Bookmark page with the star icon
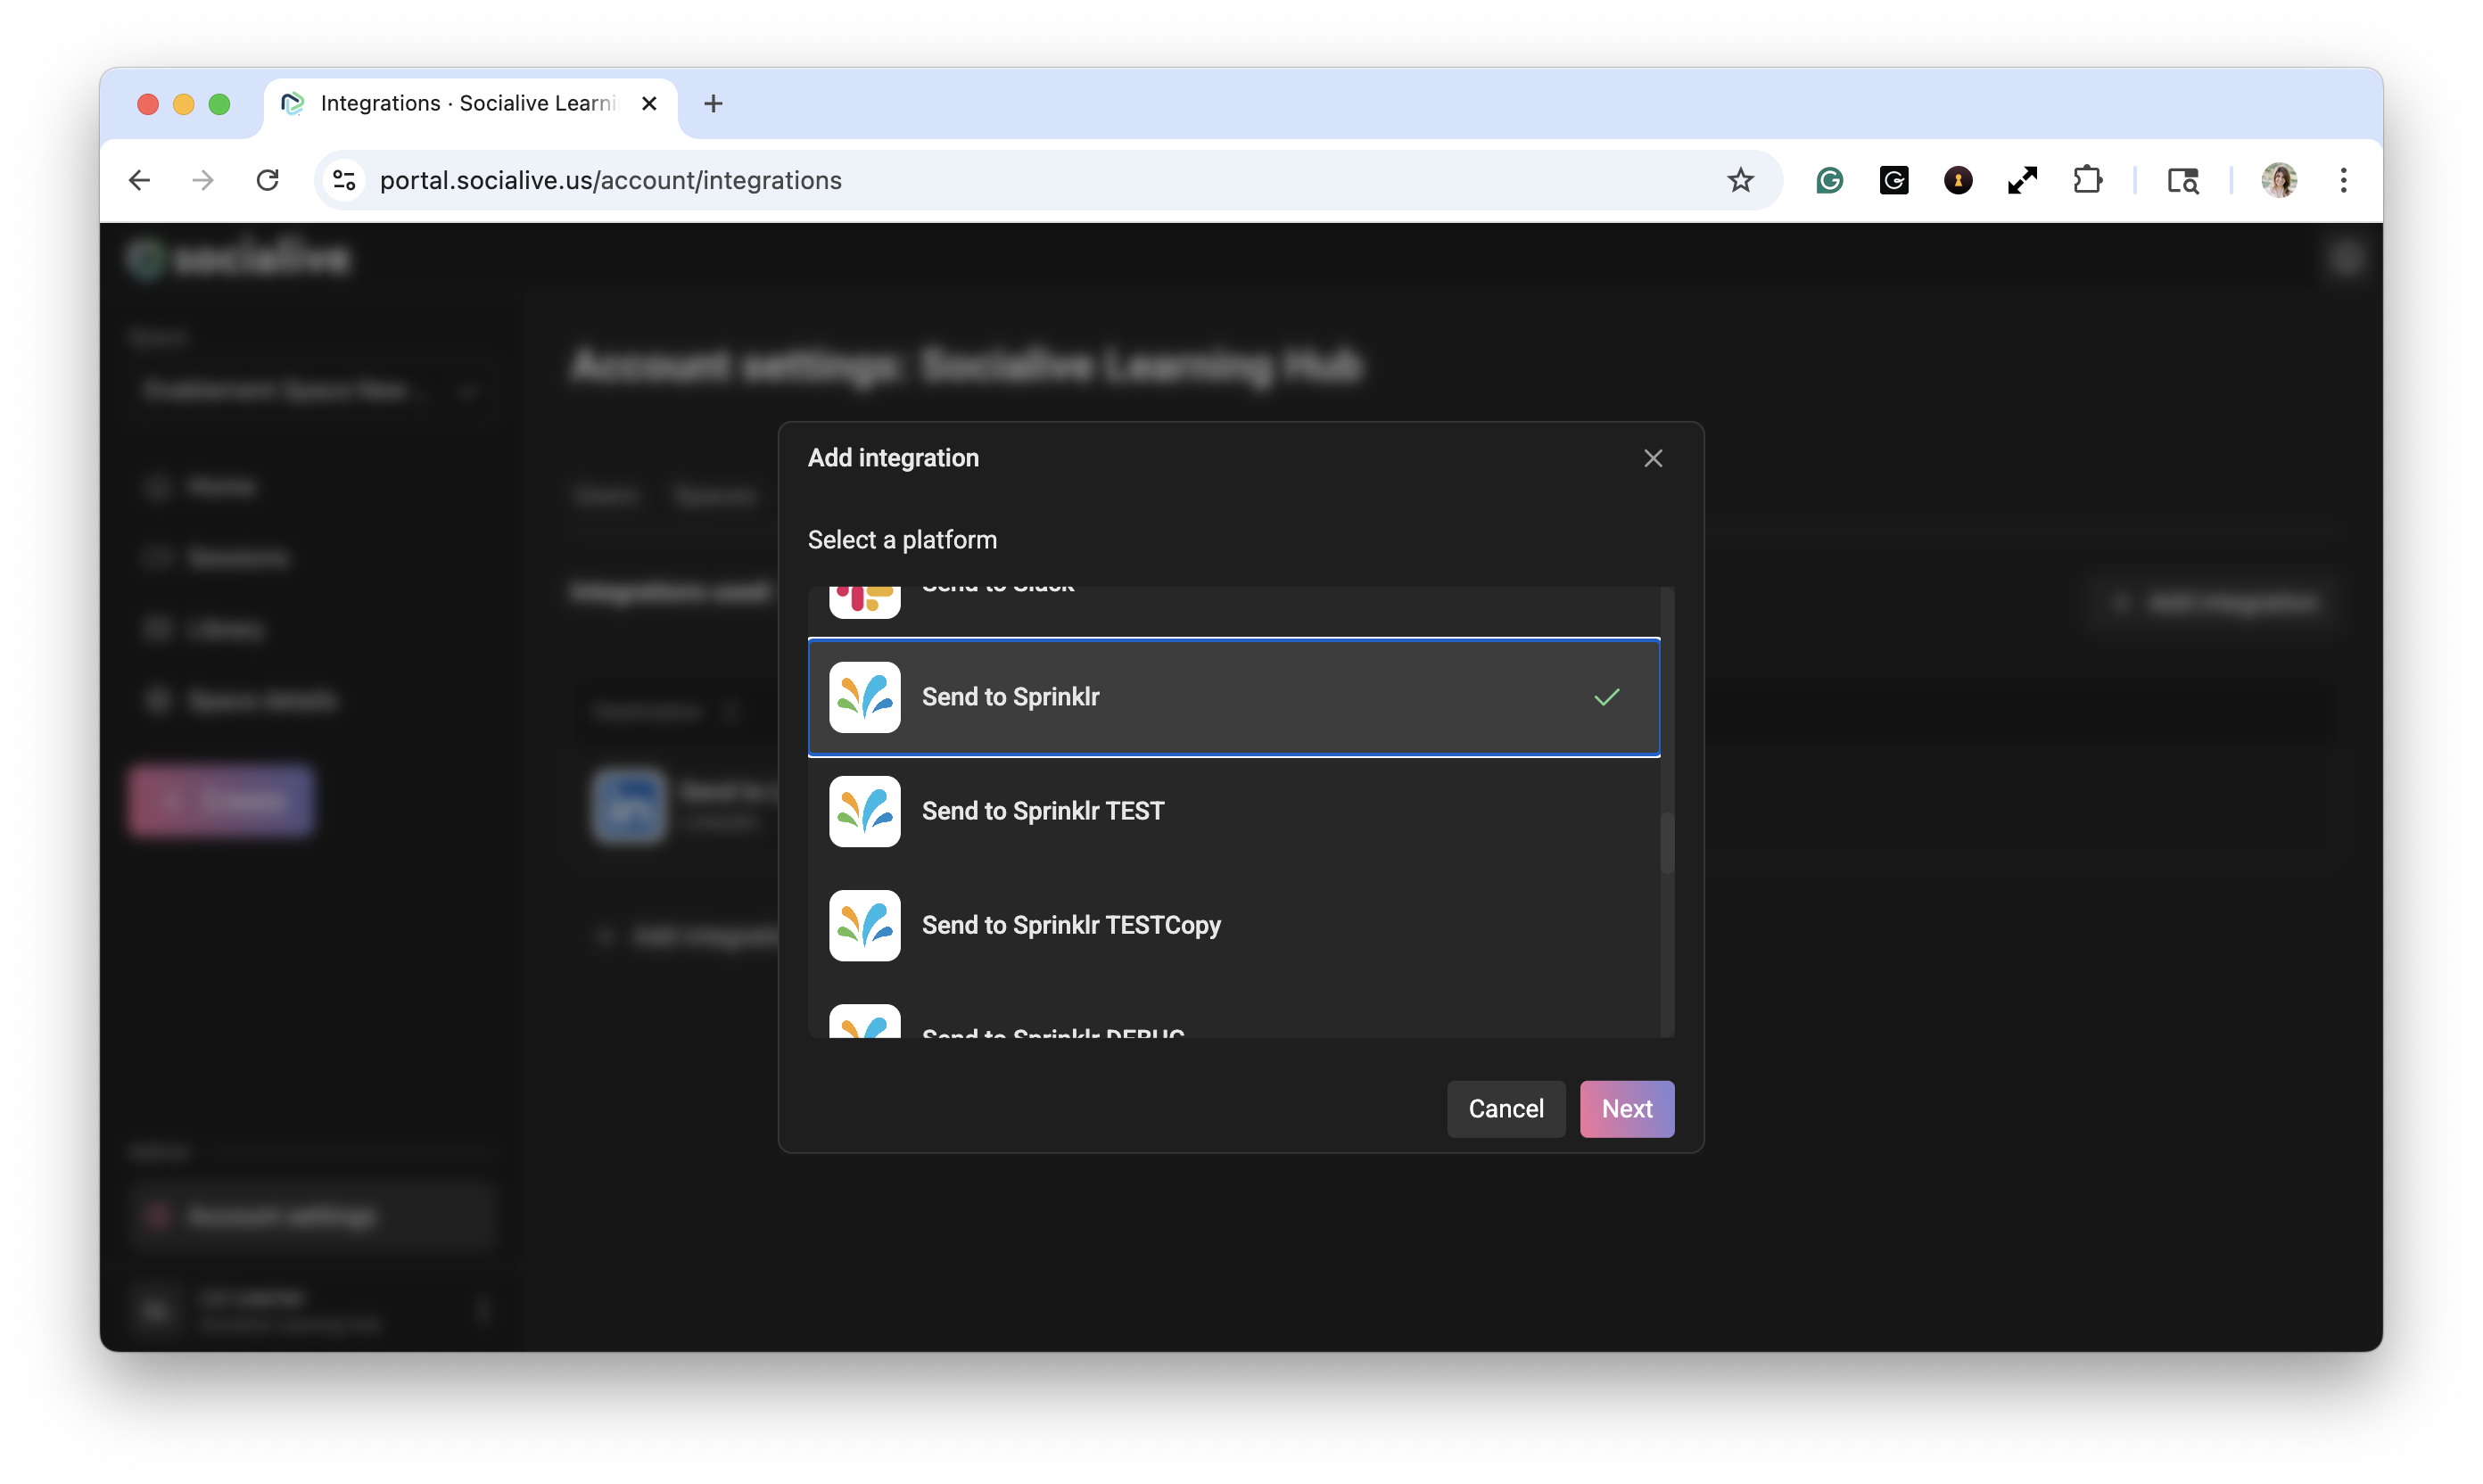 1740,180
